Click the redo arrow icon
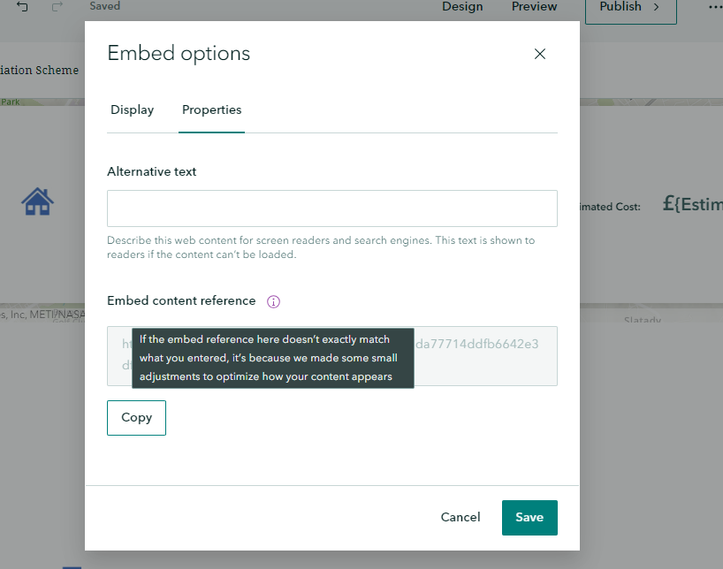 tap(57, 6)
